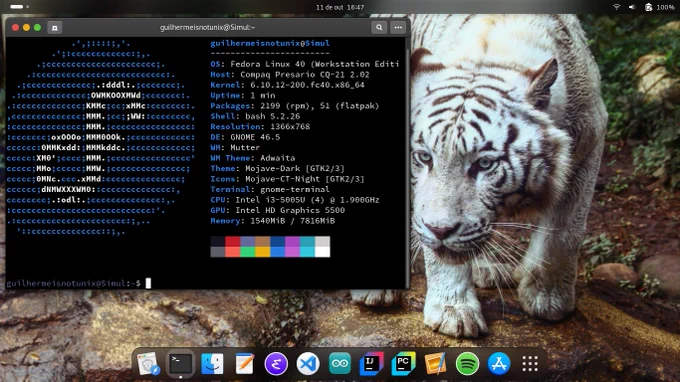Click the volume speaker icon in the top bar
The height and width of the screenshot is (382, 680).
(x=632, y=7)
